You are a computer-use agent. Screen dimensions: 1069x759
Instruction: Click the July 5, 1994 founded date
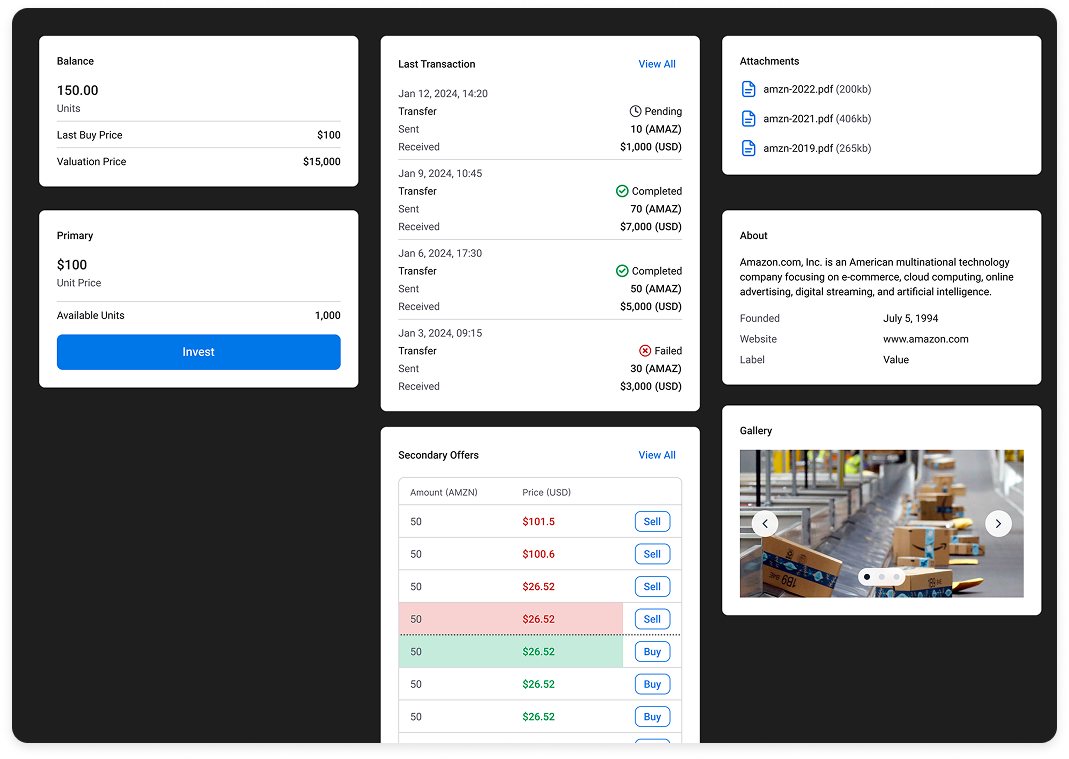tap(910, 318)
